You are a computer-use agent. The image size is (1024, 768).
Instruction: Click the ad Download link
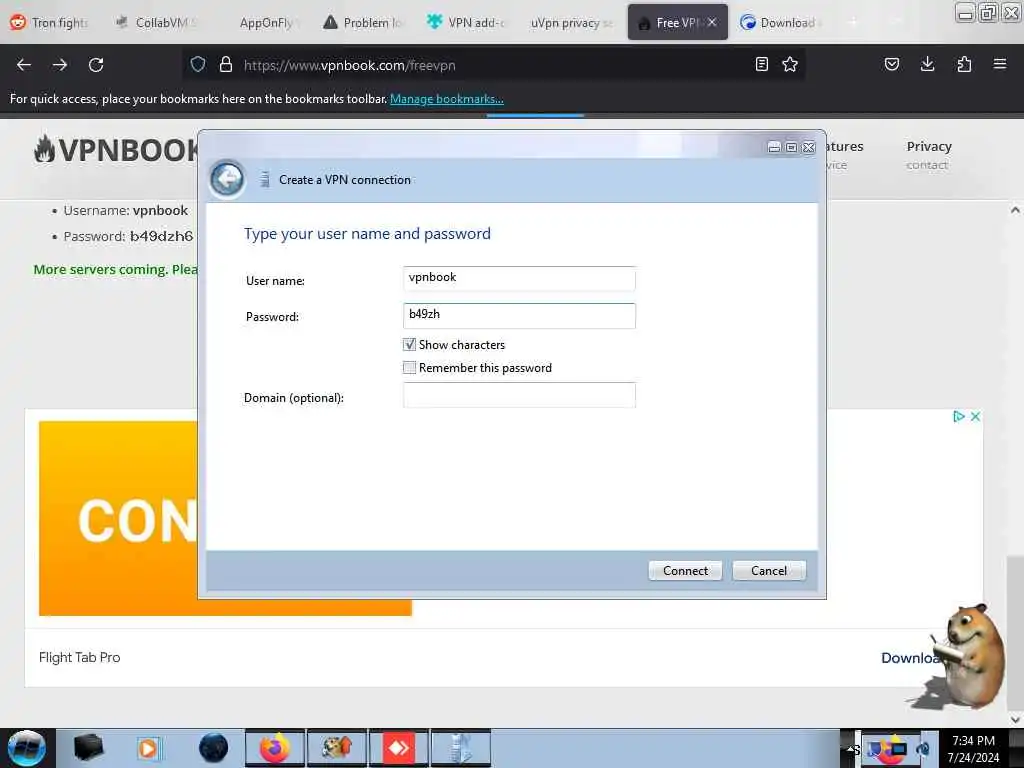tap(911, 658)
